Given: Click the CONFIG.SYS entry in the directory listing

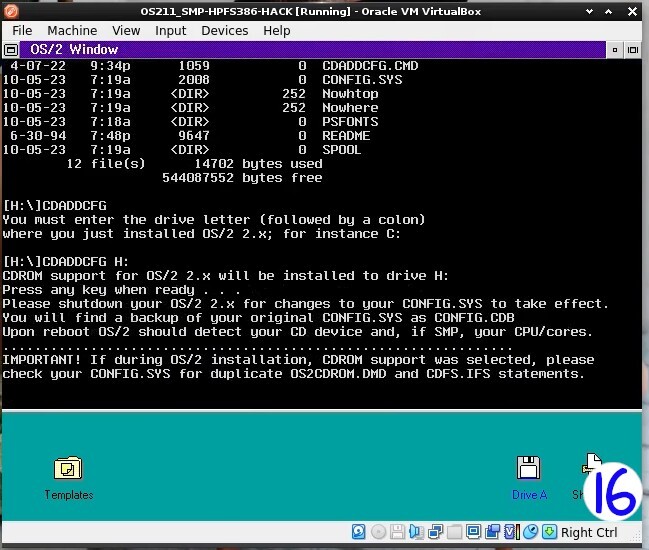Looking at the screenshot, I should coord(362,80).
